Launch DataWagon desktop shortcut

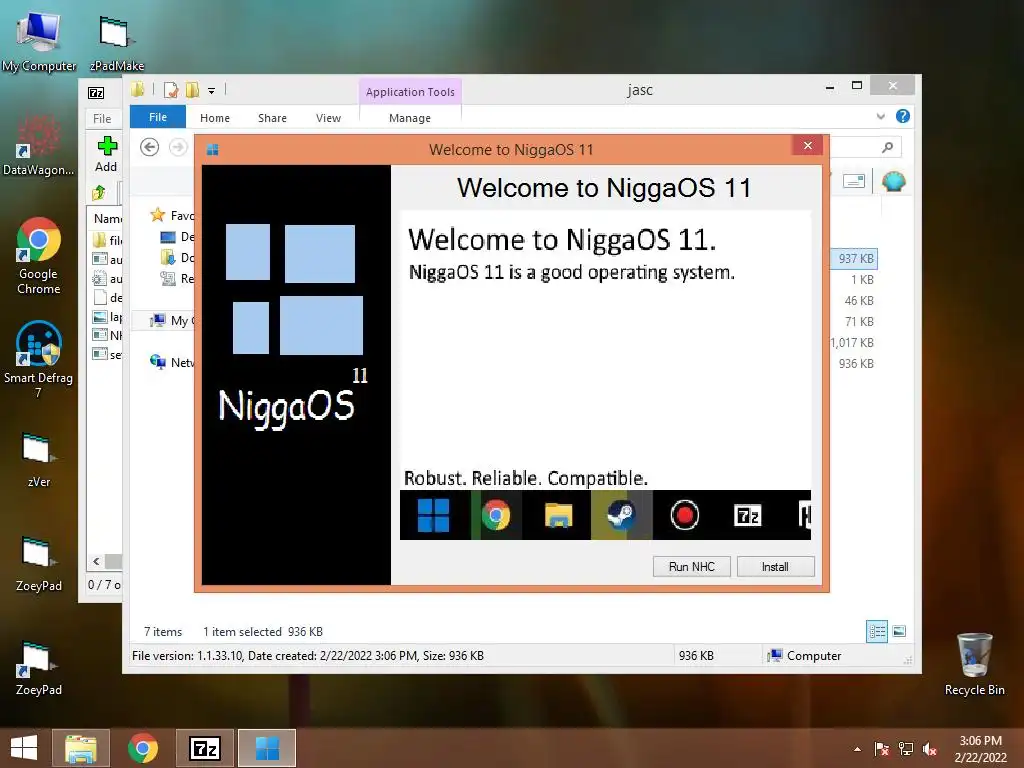39,145
